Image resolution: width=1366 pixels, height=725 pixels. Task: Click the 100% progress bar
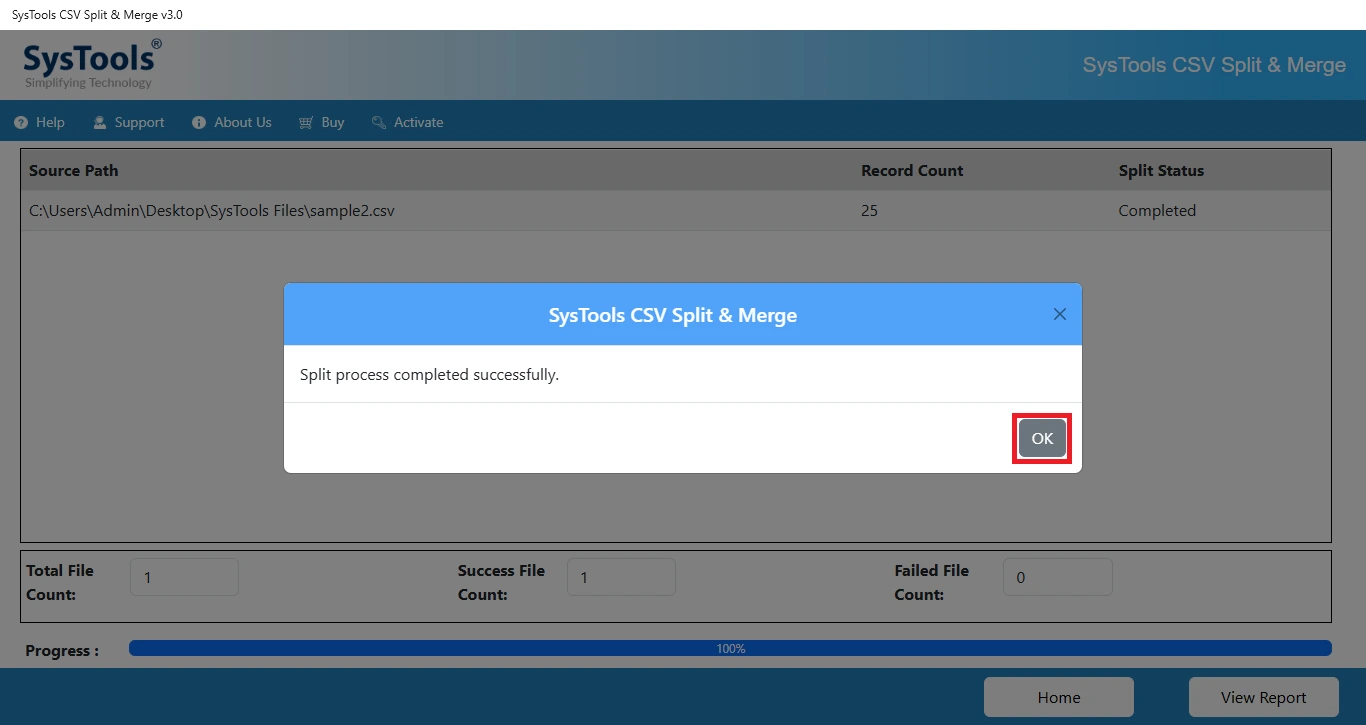coord(730,648)
